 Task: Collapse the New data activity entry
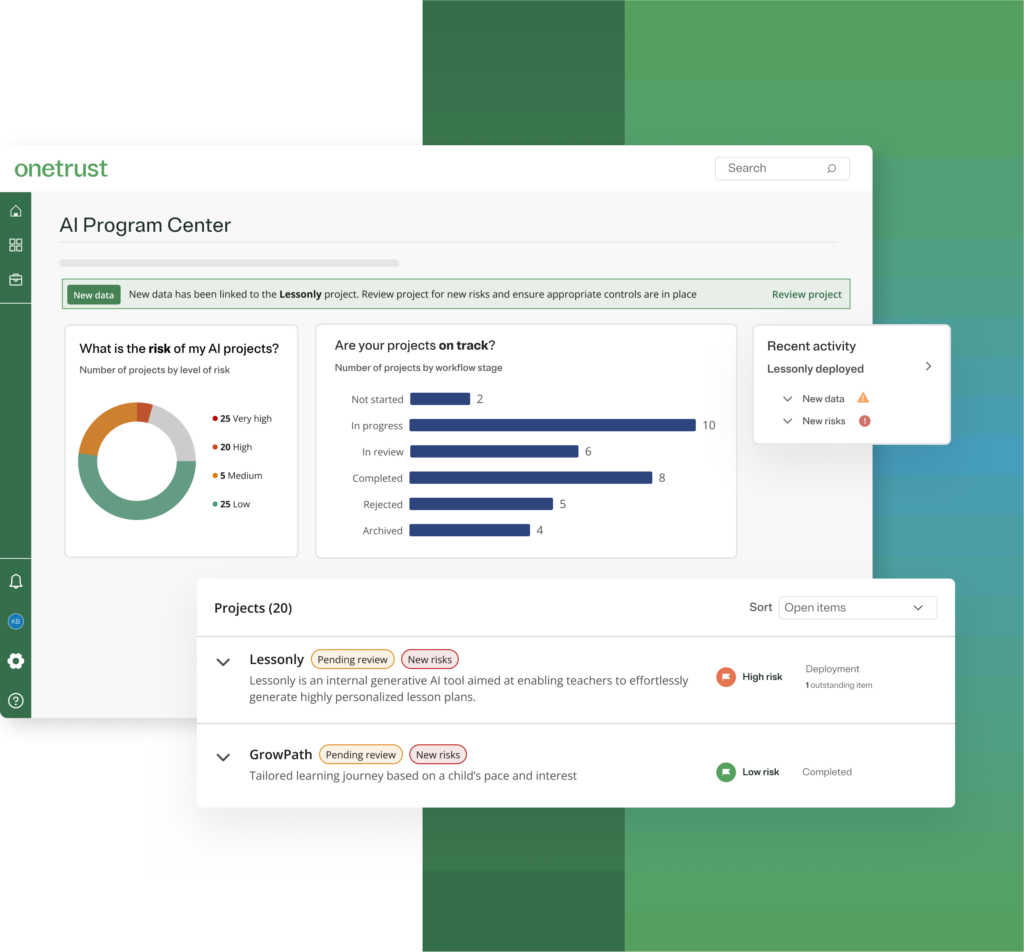(x=787, y=397)
